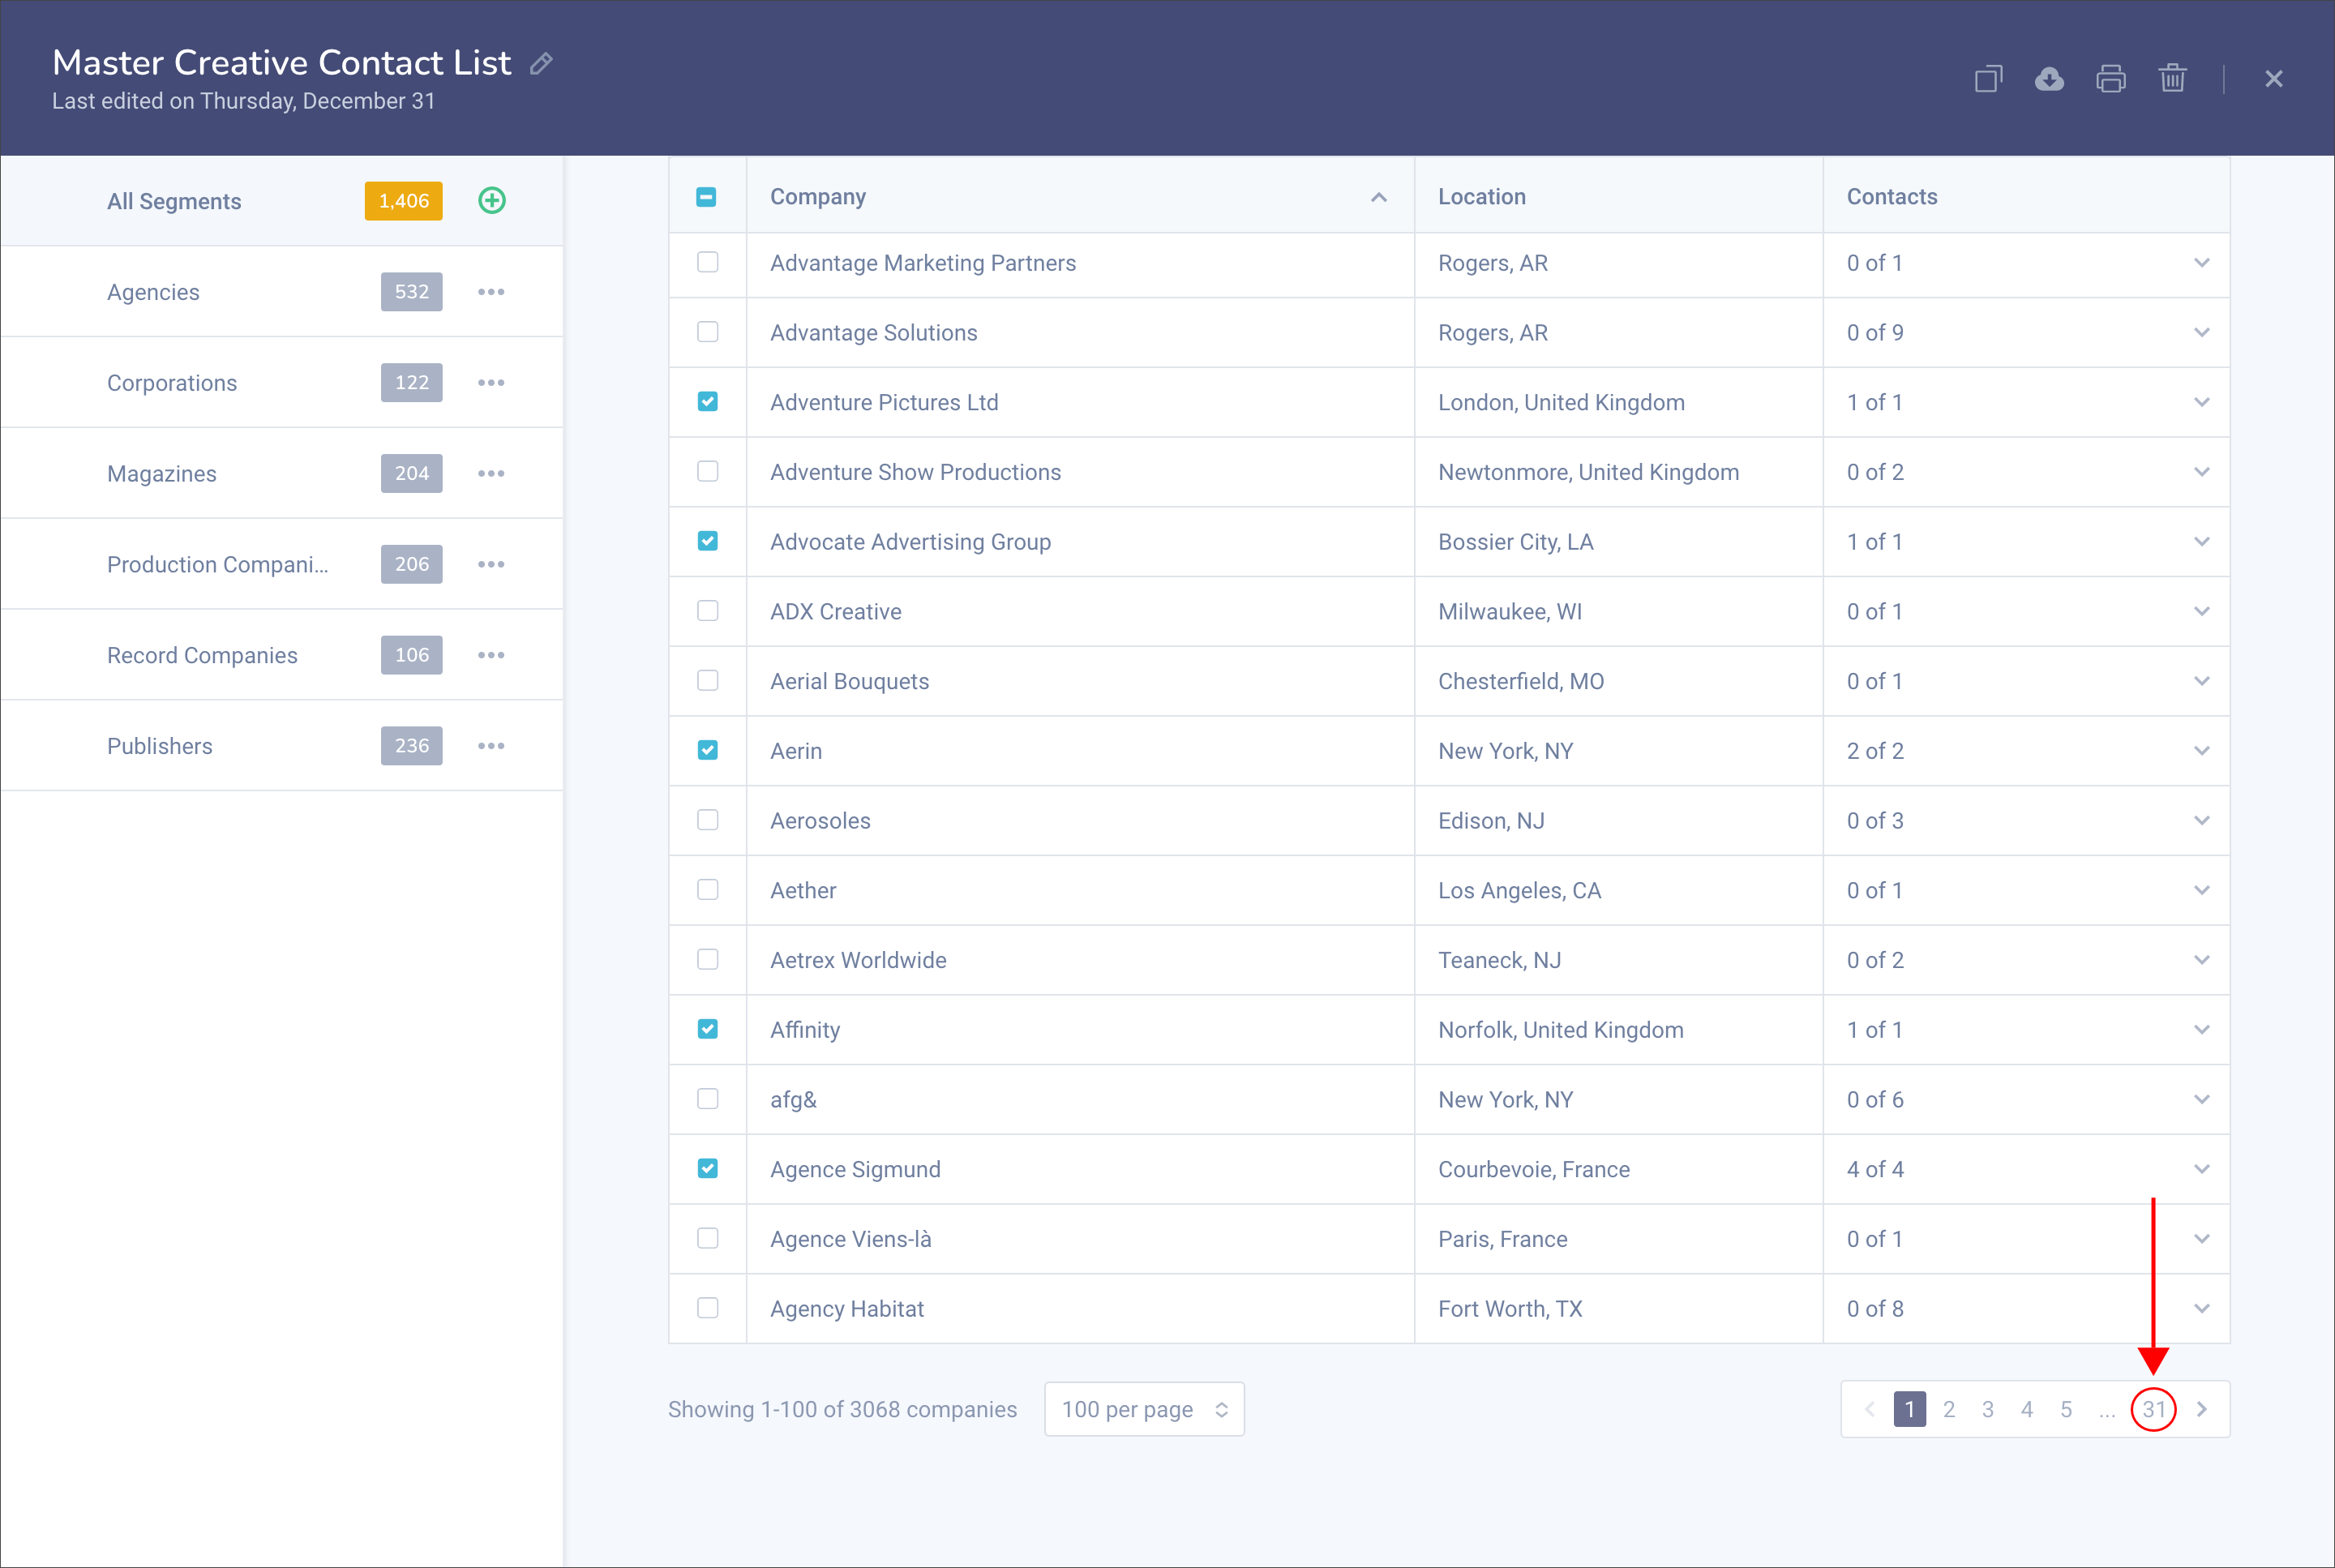Check Aetrex Worldwide checkbox

[708, 960]
